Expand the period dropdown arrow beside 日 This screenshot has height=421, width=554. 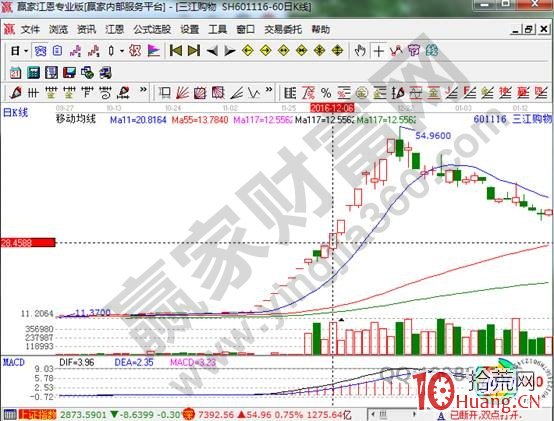click(26, 51)
